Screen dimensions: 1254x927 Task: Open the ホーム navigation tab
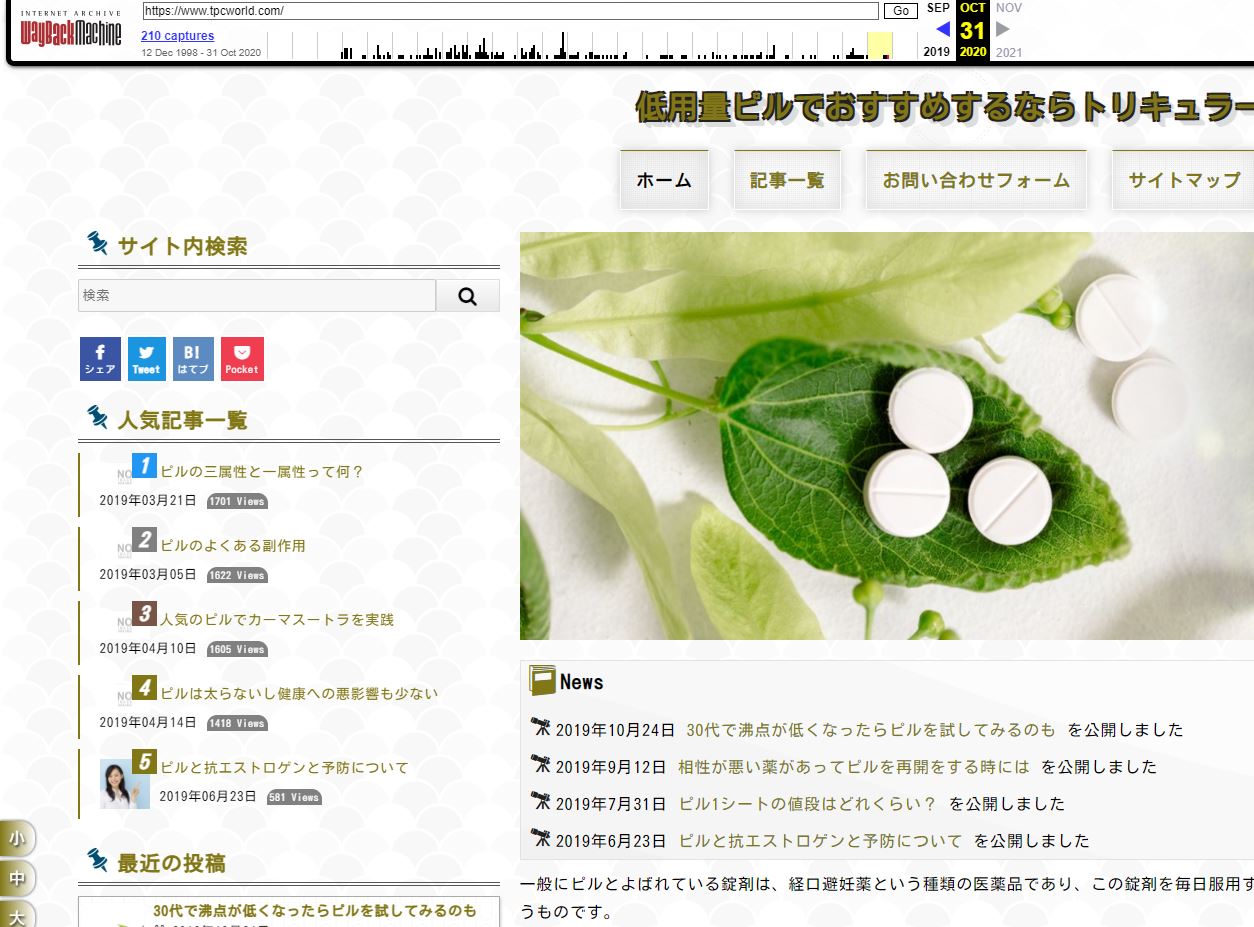(664, 180)
